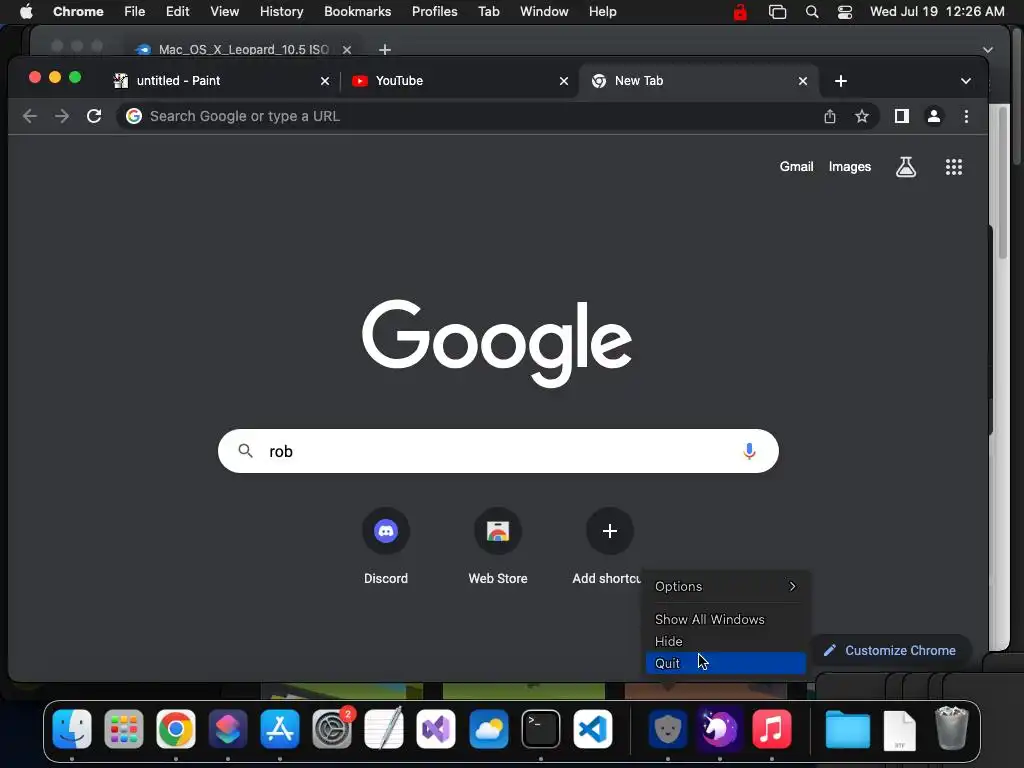Open TextEdit from the dock
The width and height of the screenshot is (1024, 768).
(384, 729)
